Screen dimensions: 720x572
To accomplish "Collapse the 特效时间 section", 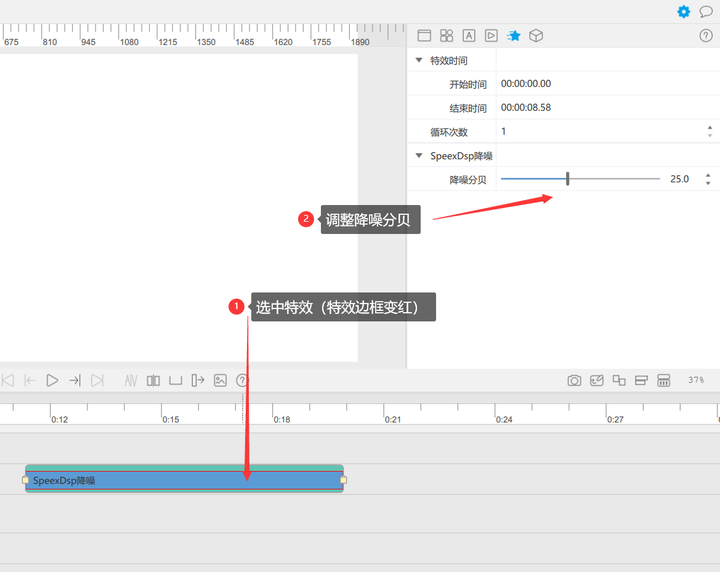I will click(x=419, y=60).
